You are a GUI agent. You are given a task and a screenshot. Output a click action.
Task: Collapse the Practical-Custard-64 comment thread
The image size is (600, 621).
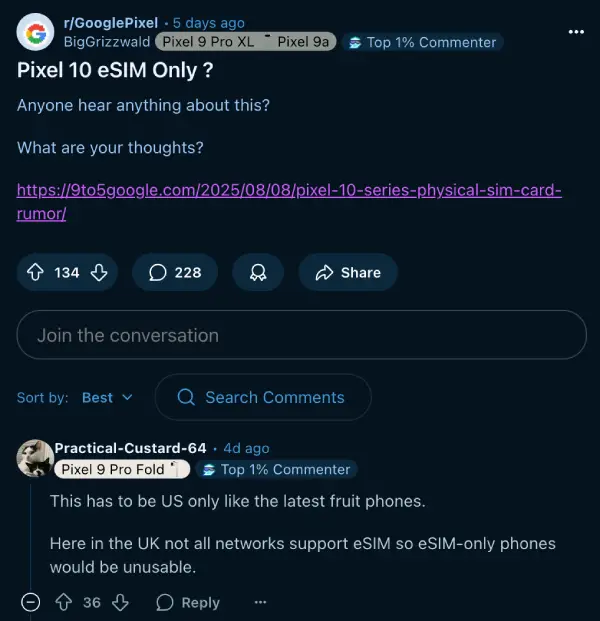pyautogui.click(x=31, y=602)
